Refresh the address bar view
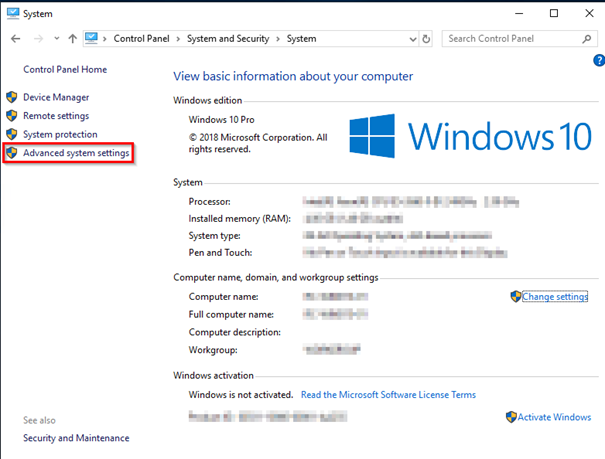Screen dimensions: 605x459 point(427,39)
